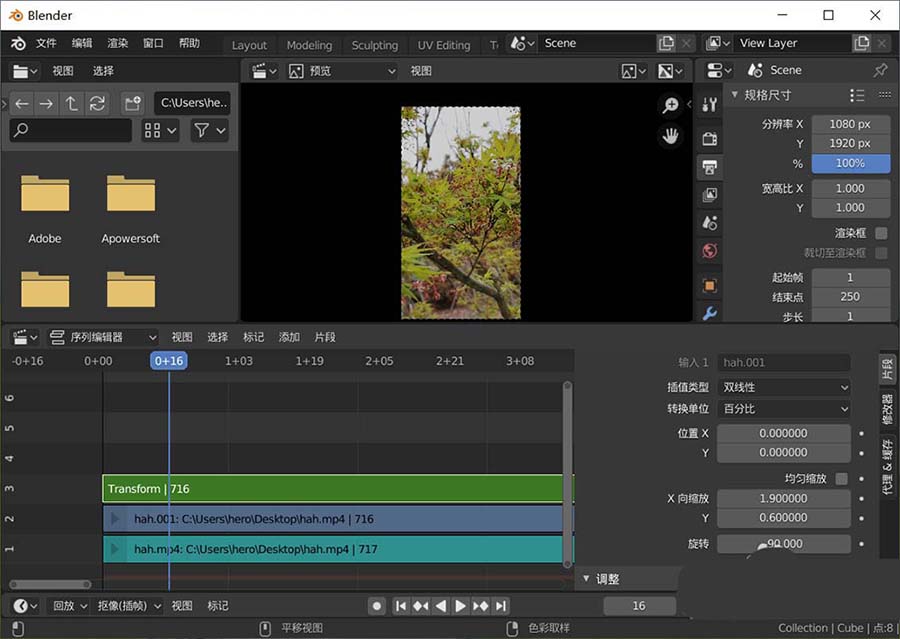Click the resolution percentage 100% slider
The height and width of the screenshot is (639, 900).
(849, 163)
